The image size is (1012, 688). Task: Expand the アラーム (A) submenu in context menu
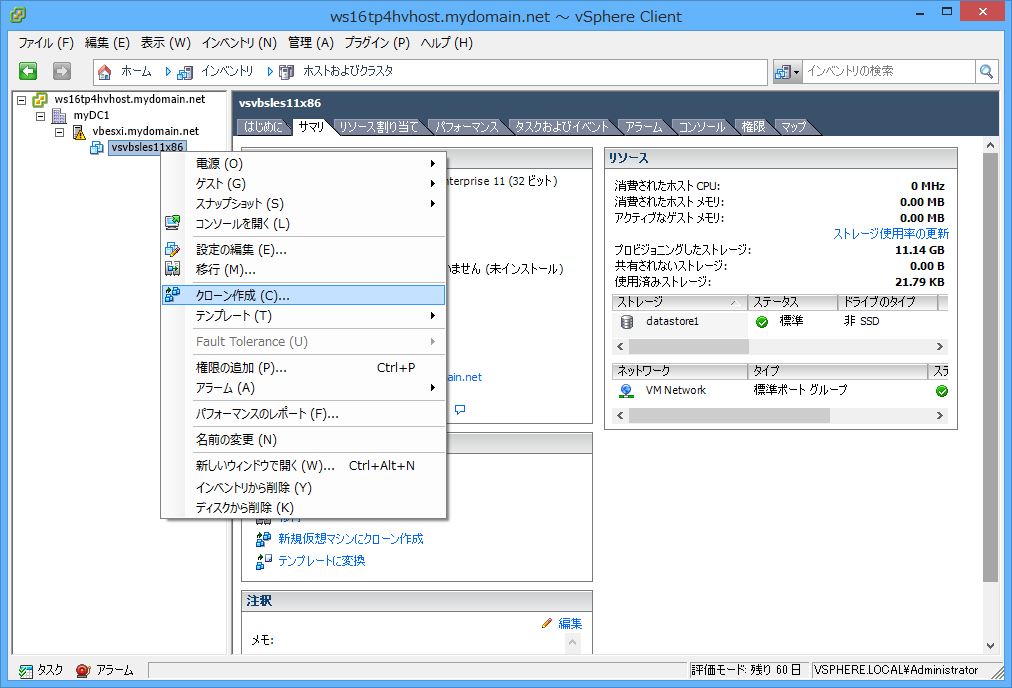pyautogui.click(x=432, y=388)
